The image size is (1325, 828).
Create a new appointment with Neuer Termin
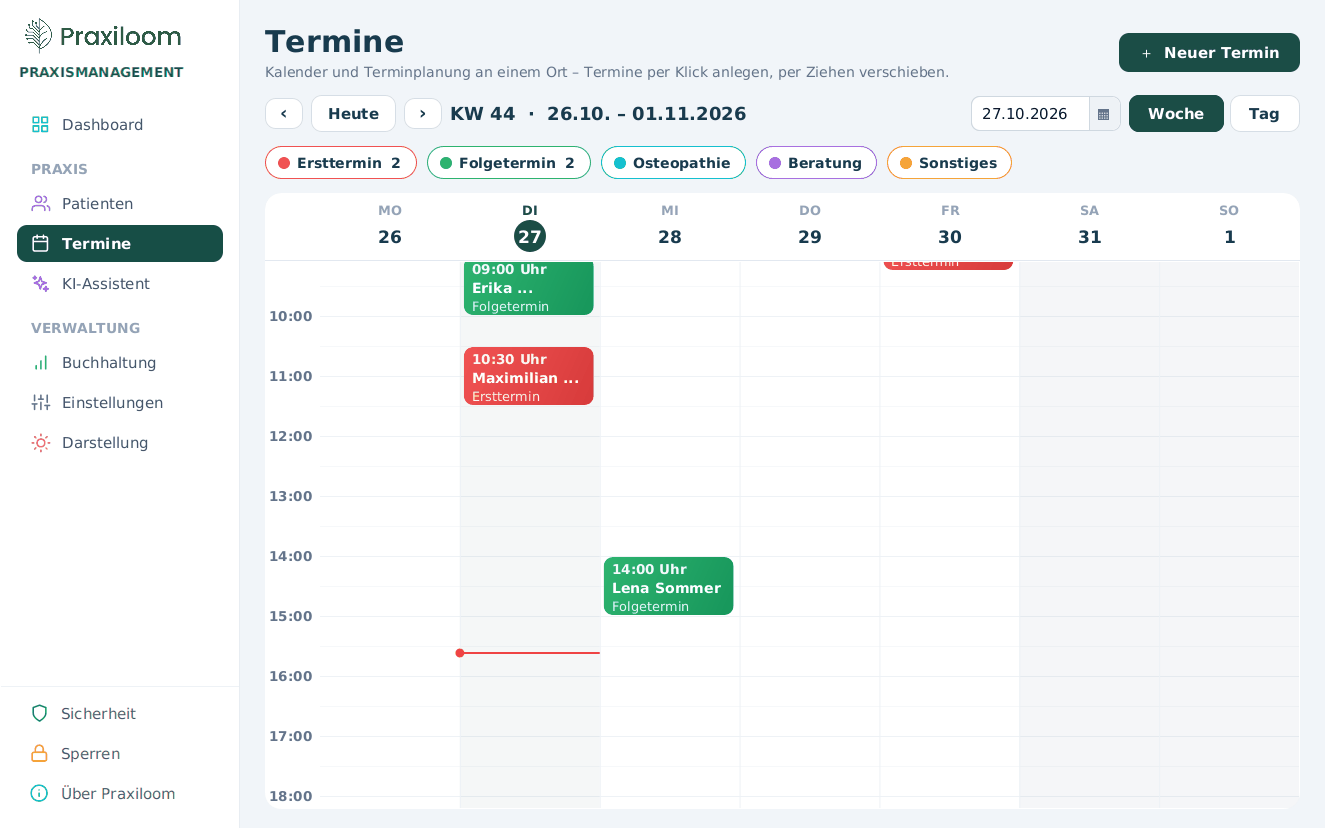click(1209, 53)
